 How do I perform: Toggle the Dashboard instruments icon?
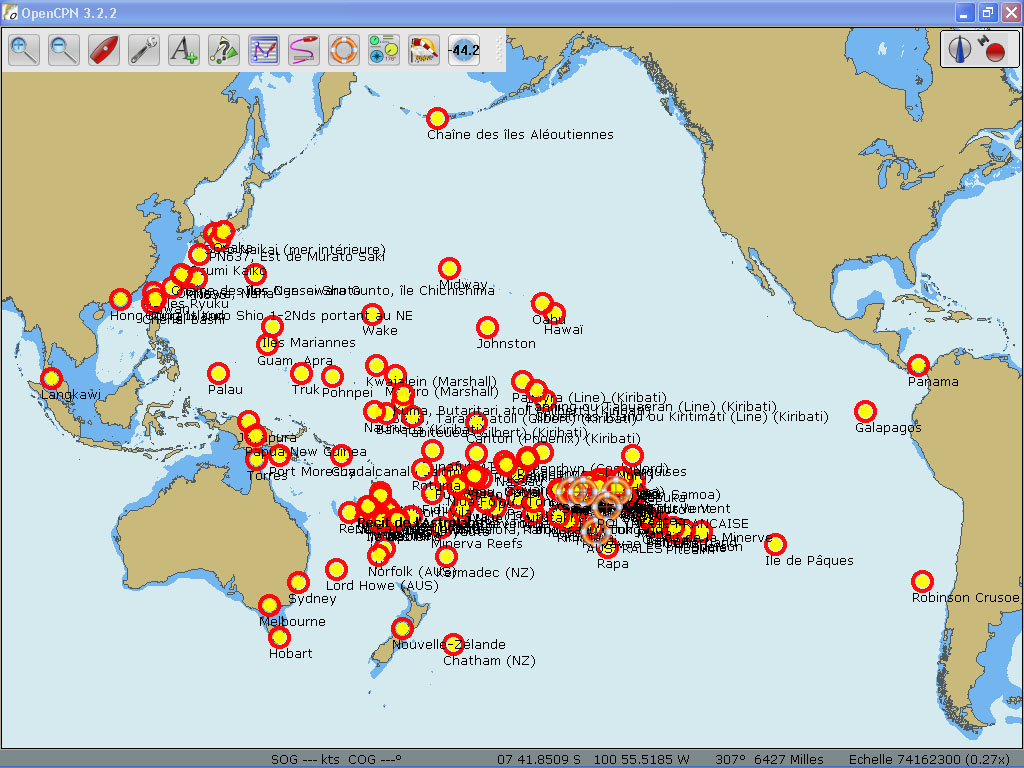[x=384, y=49]
